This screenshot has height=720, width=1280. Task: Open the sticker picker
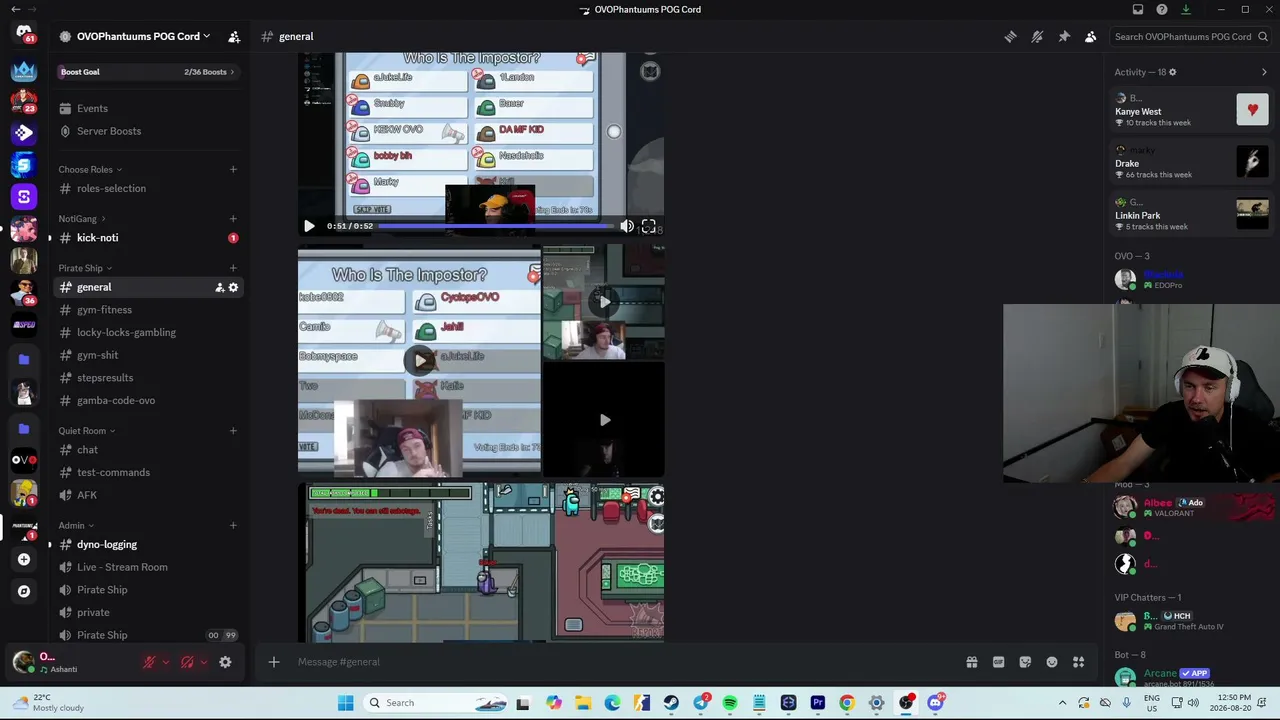click(1025, 662)
